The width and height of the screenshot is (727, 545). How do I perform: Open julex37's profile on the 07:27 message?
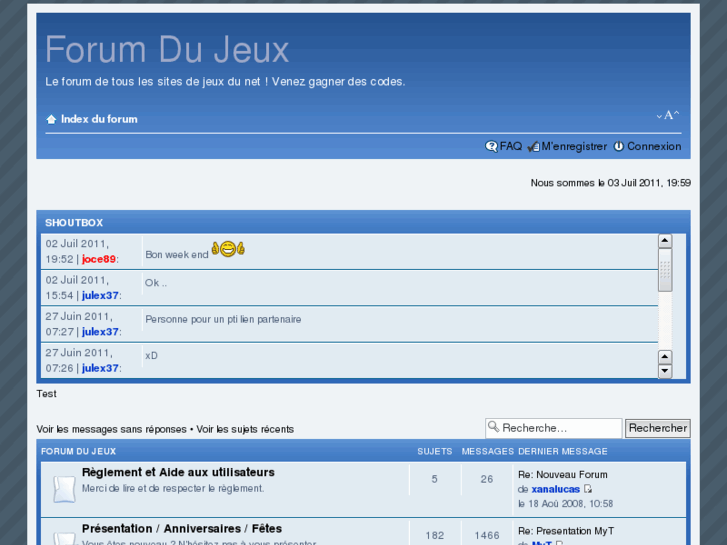[x=100, y=332]
